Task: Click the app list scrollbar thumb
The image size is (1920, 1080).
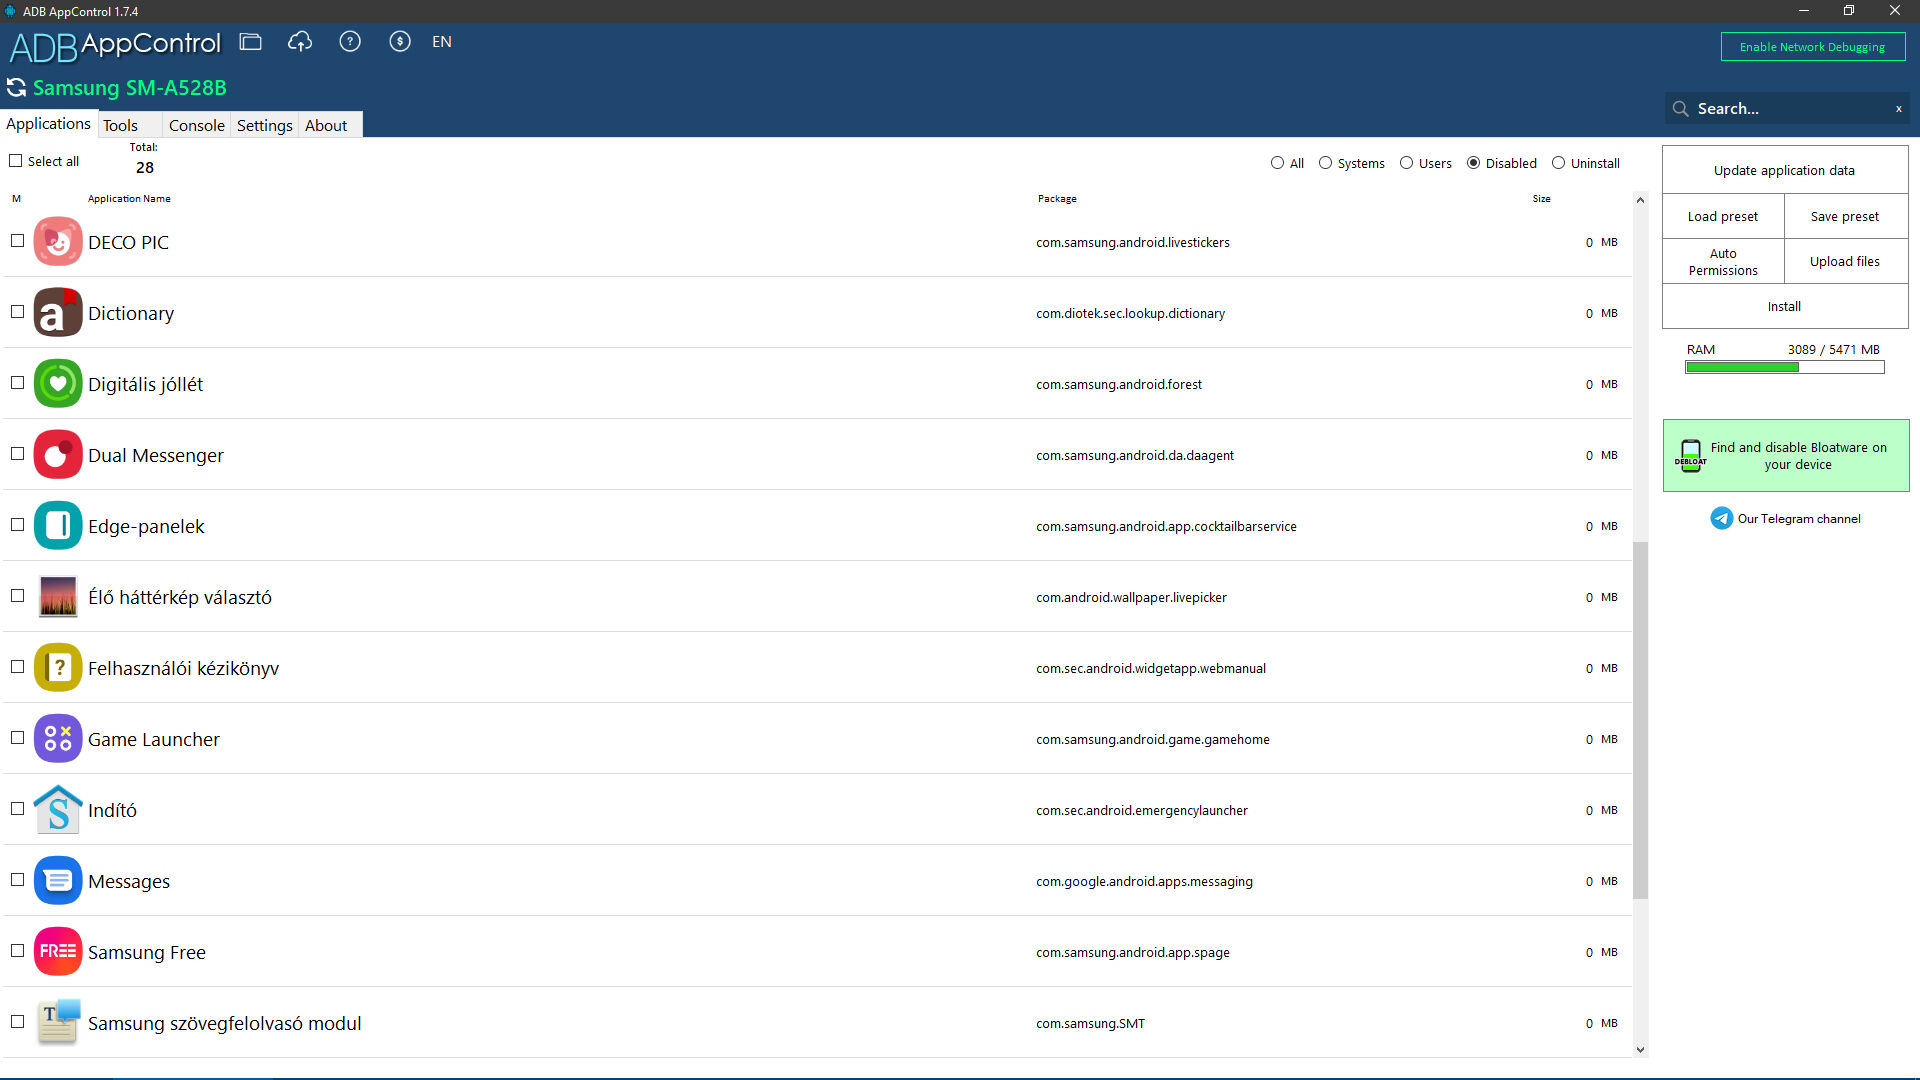Action: point(1640,720)
